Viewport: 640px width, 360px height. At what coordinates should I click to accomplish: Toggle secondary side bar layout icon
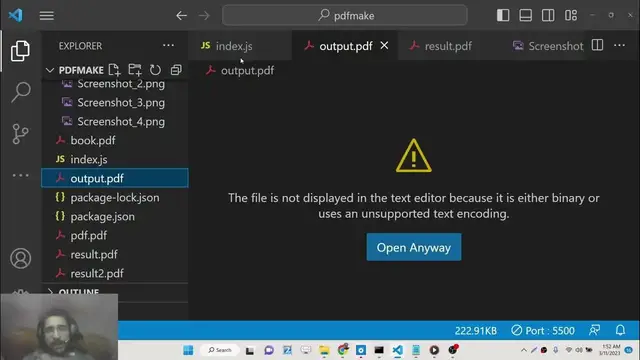548,16
